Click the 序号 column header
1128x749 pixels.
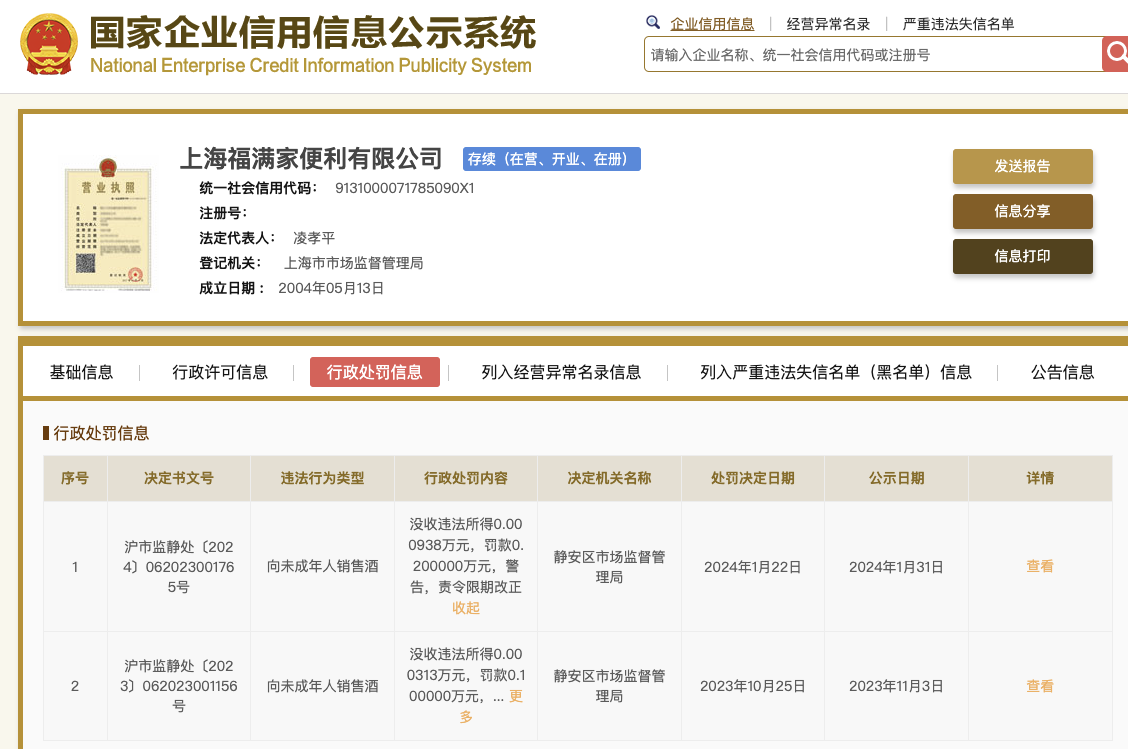(75, 478)
